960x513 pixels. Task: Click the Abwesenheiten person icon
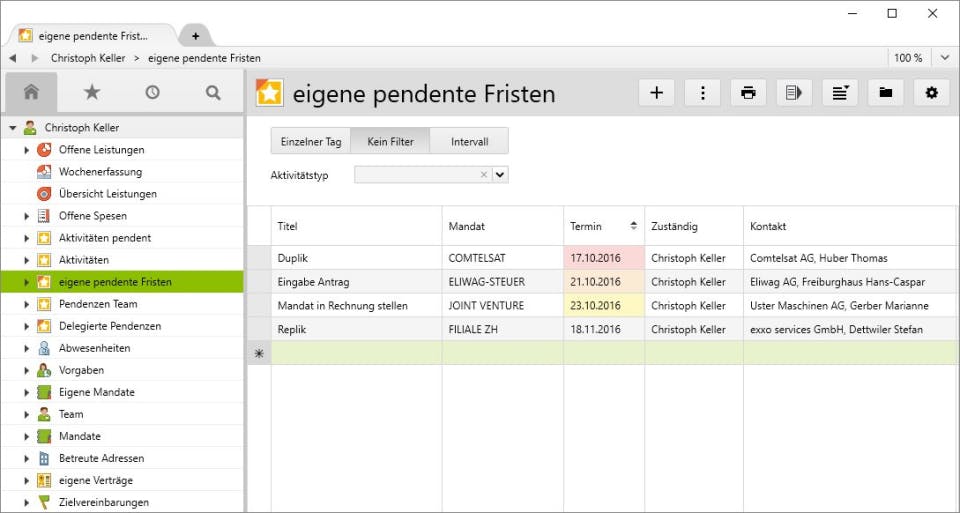(x=44, y=348)
